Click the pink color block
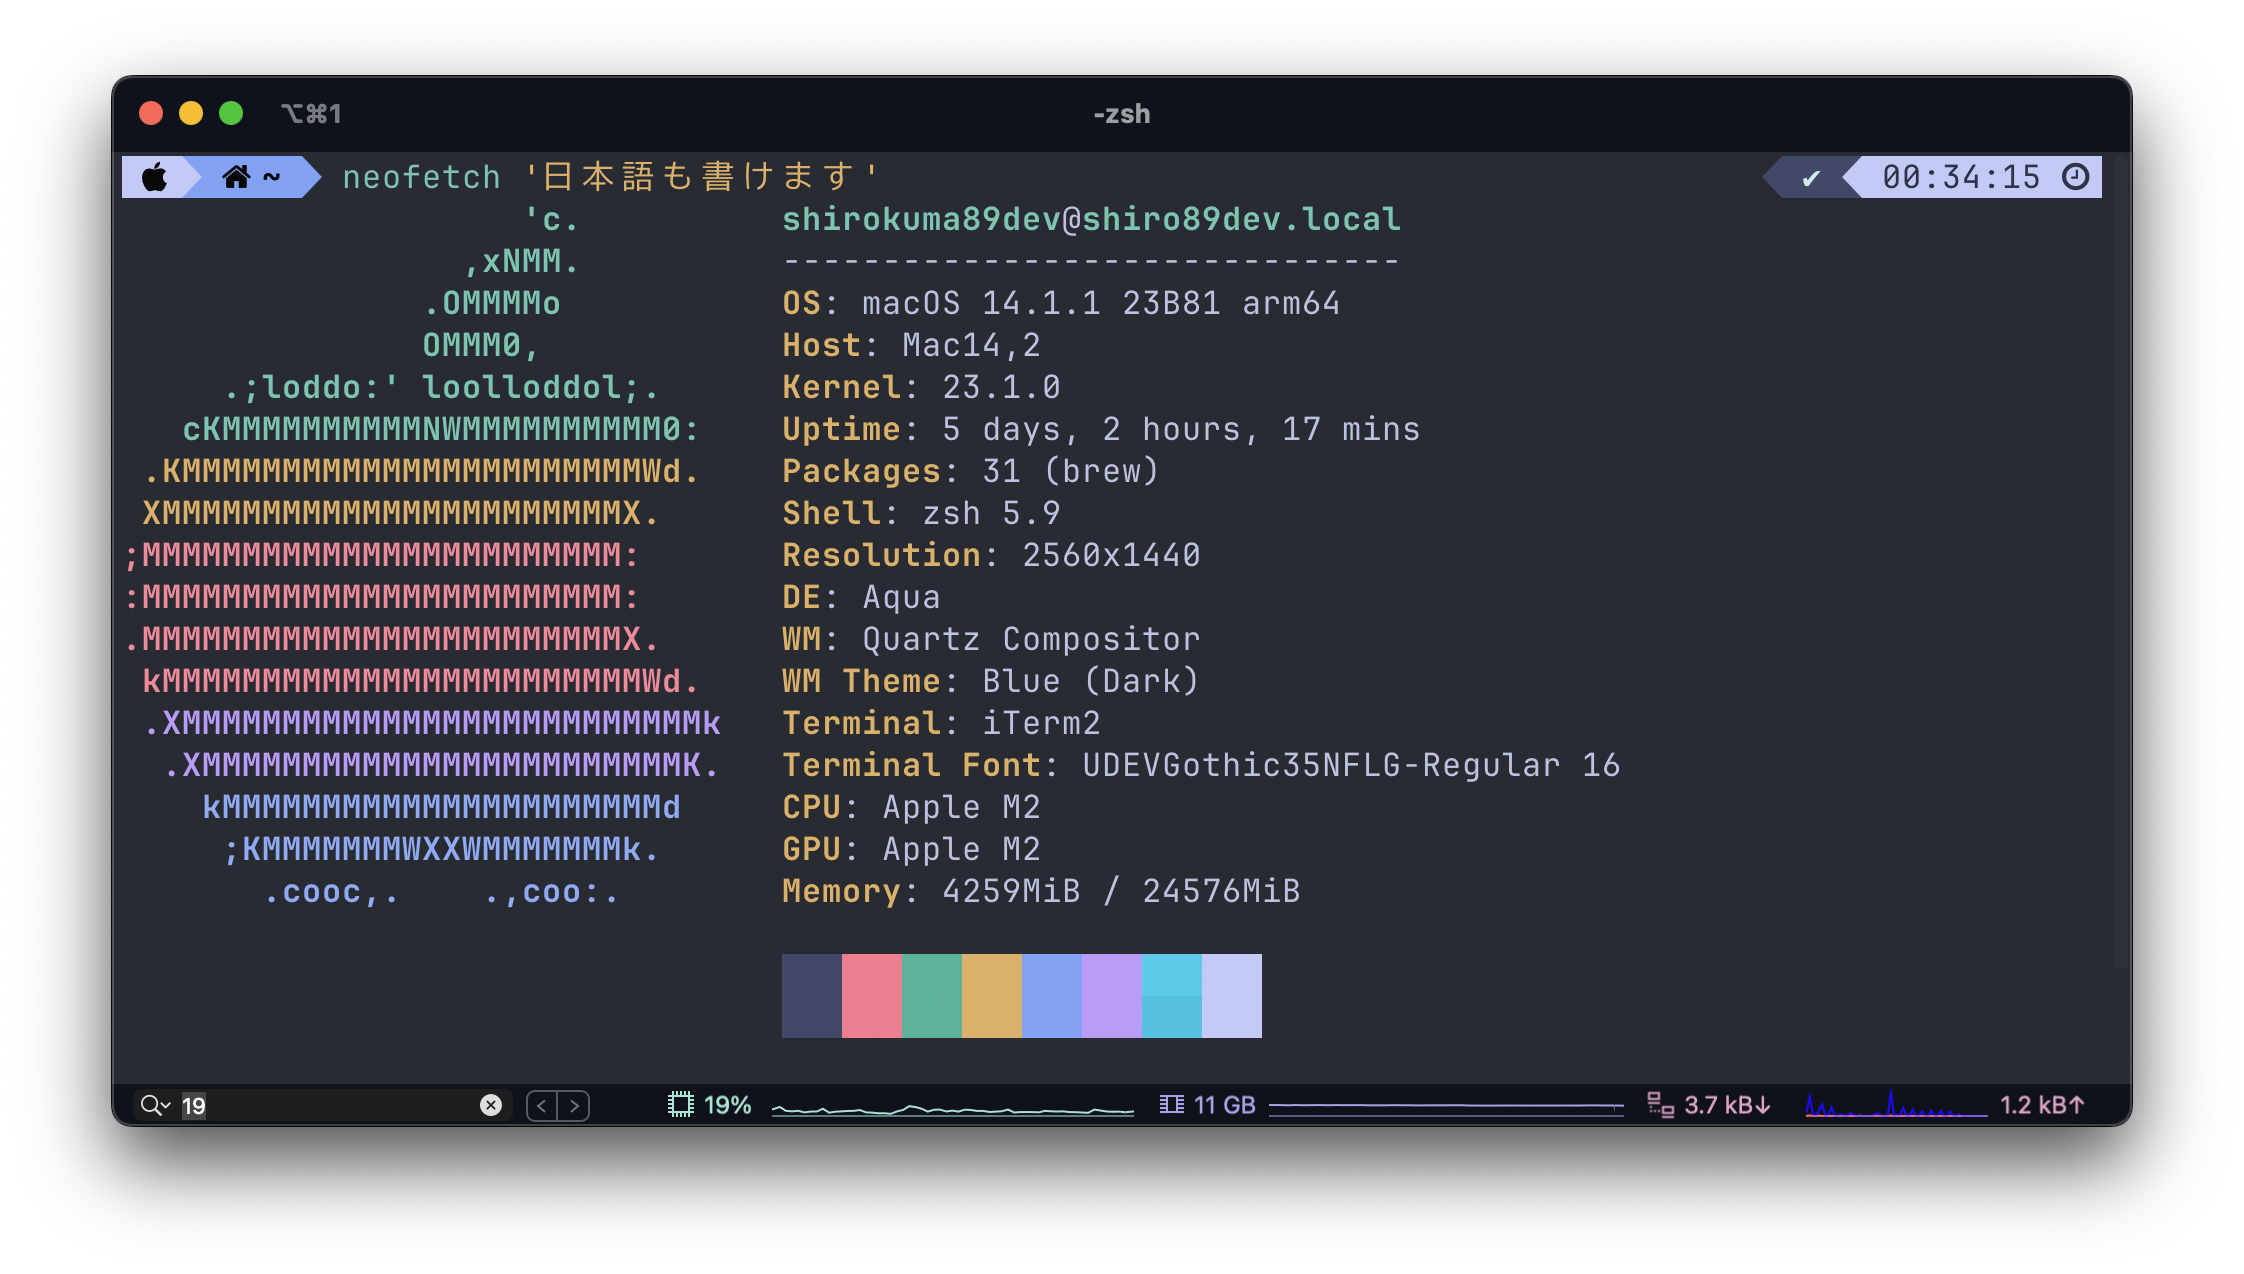 point(871,995)
